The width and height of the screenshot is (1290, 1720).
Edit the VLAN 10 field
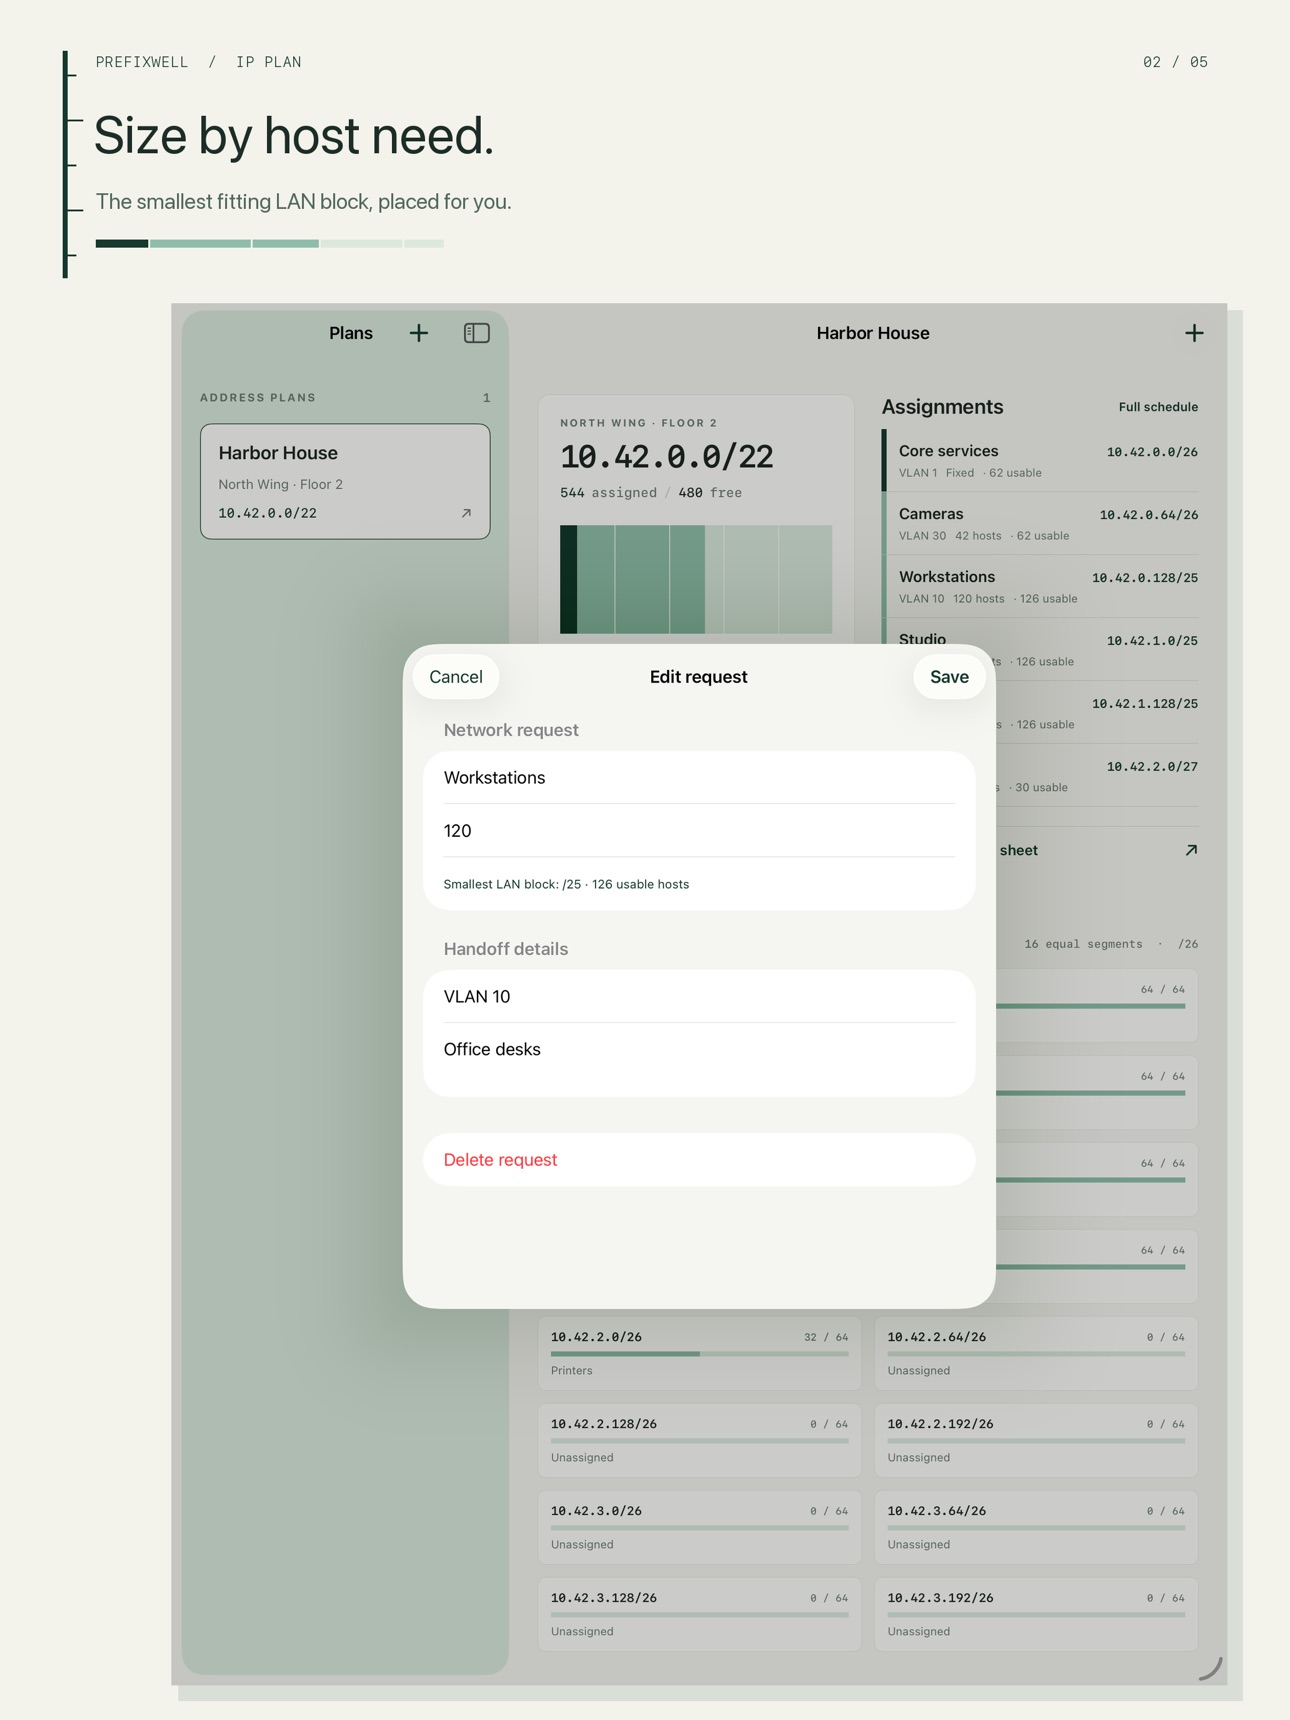[x=699, y=997]
